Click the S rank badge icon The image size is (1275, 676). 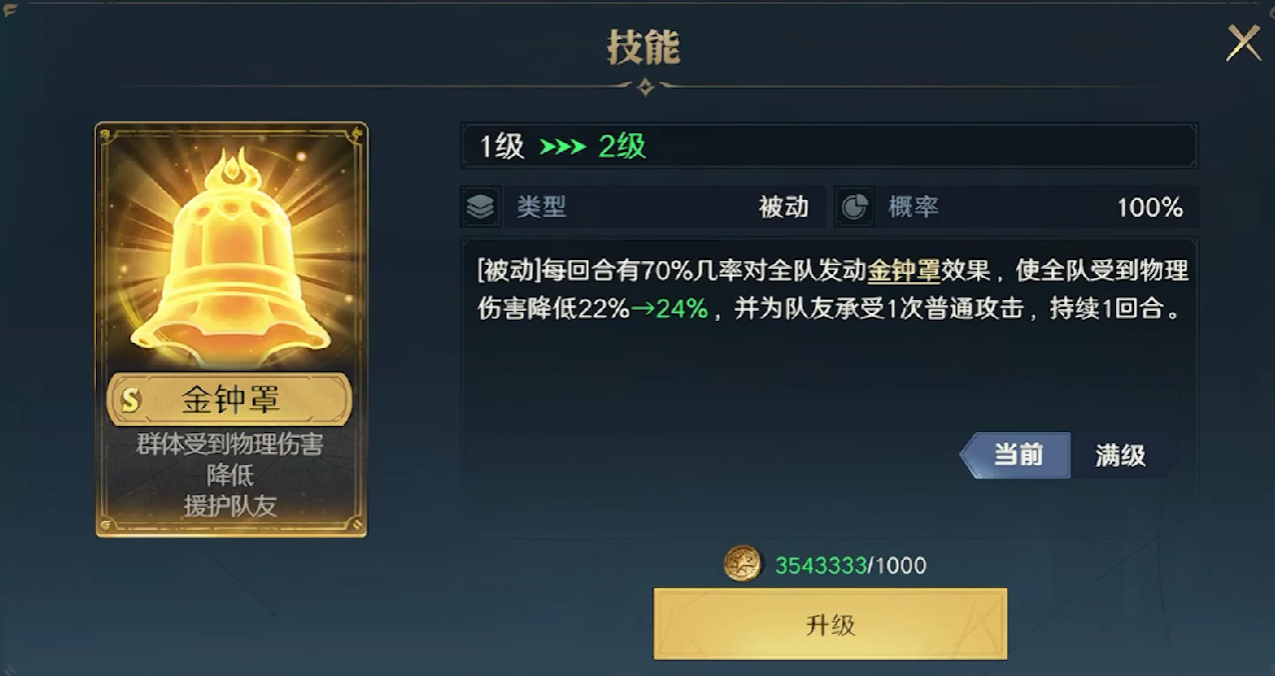[x=130, y=400]
